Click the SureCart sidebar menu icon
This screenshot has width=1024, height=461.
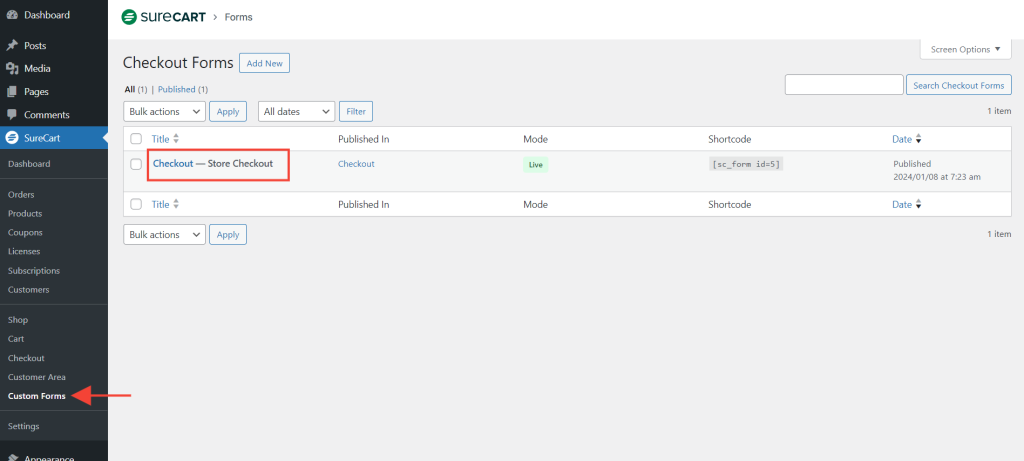tap(12, 138)
